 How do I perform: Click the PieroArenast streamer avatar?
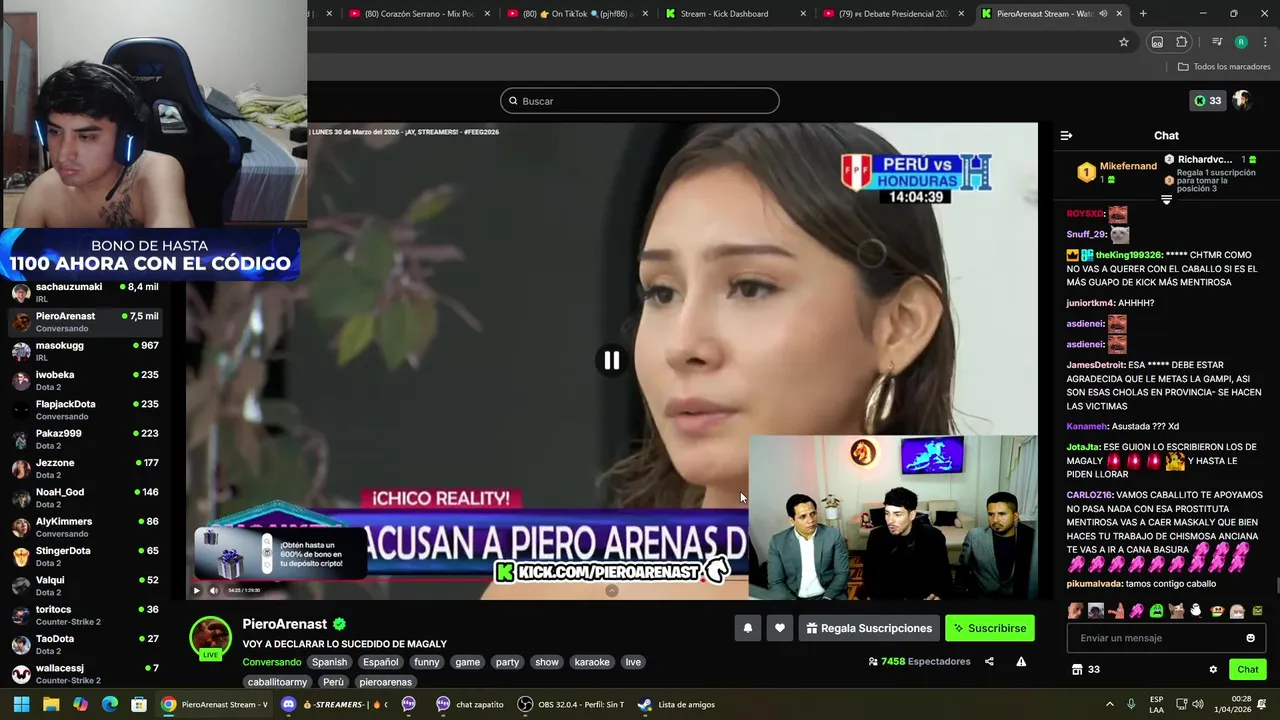pos(211,638)
